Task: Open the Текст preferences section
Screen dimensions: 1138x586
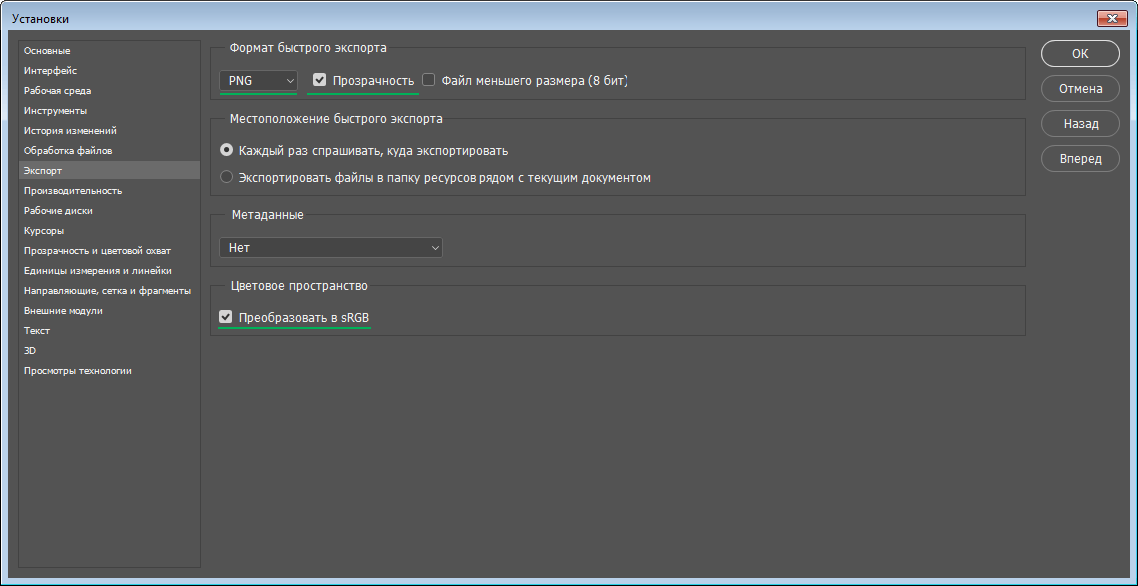Action: (x=110, y=330)
